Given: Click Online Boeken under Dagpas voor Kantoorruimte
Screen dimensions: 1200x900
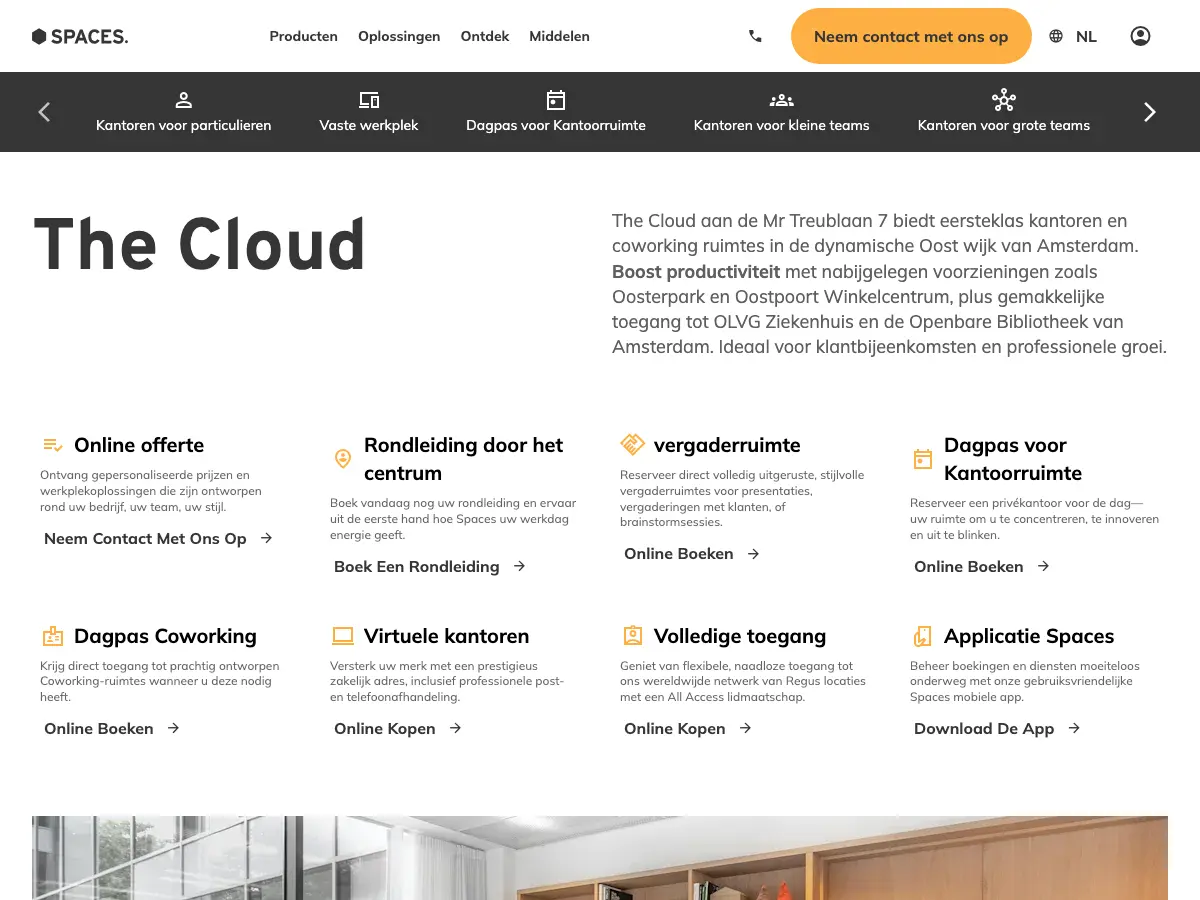Looking at the screenshot, I should pyautogui.click(x=969, y=566).
